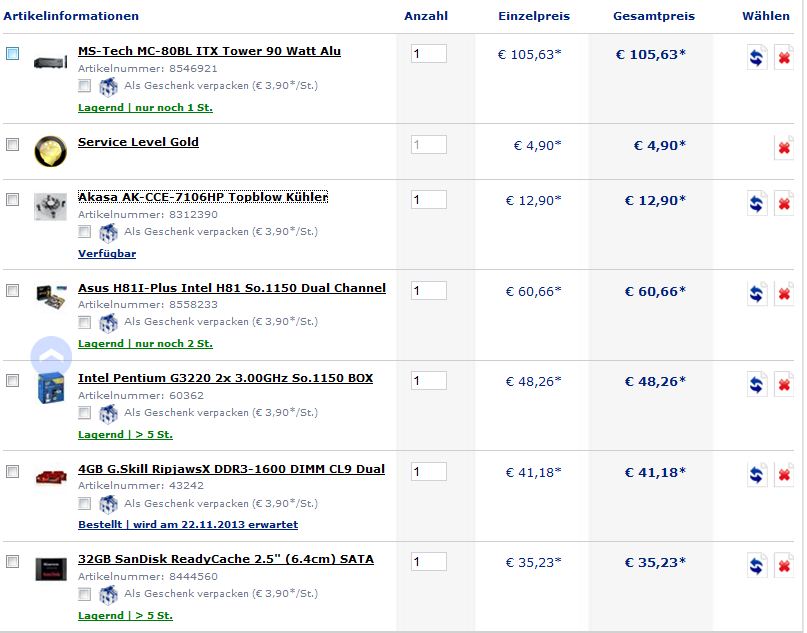Open Intel Pentium G3220 product link
Screen dimensions: 807x633
tap(225, 378)
